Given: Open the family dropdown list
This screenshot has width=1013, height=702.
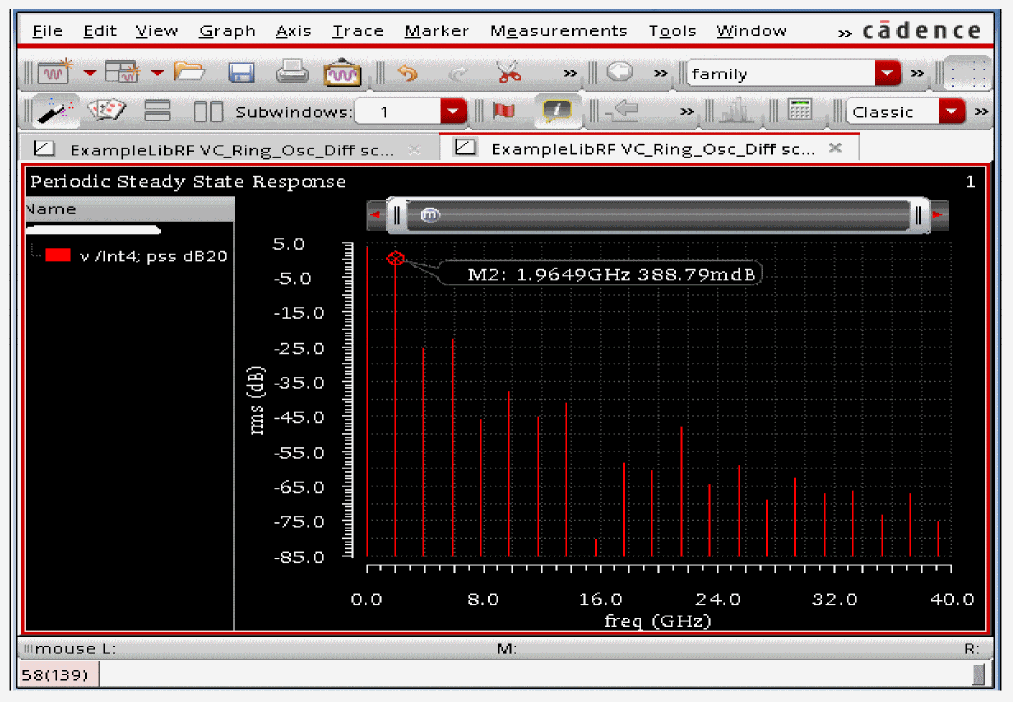Looking at the screenshot, I should tap(887, 73).
